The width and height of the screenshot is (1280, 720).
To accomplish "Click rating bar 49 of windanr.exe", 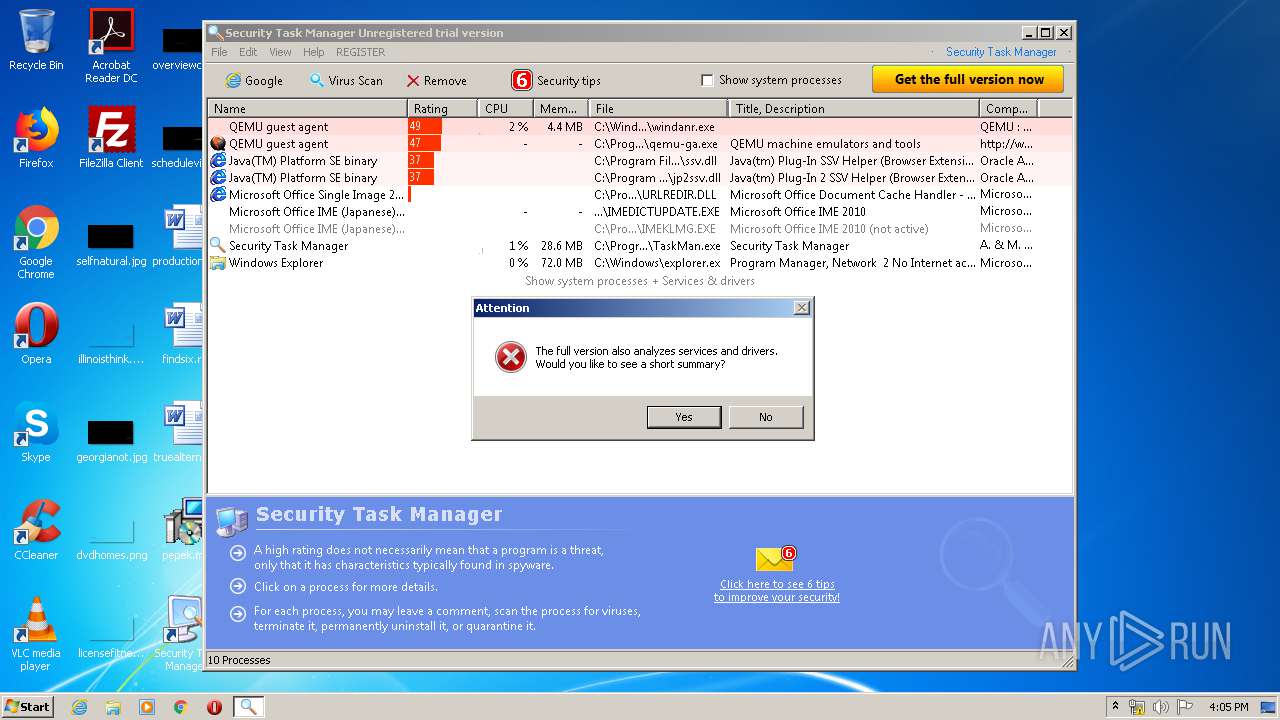I will [425, 127].
